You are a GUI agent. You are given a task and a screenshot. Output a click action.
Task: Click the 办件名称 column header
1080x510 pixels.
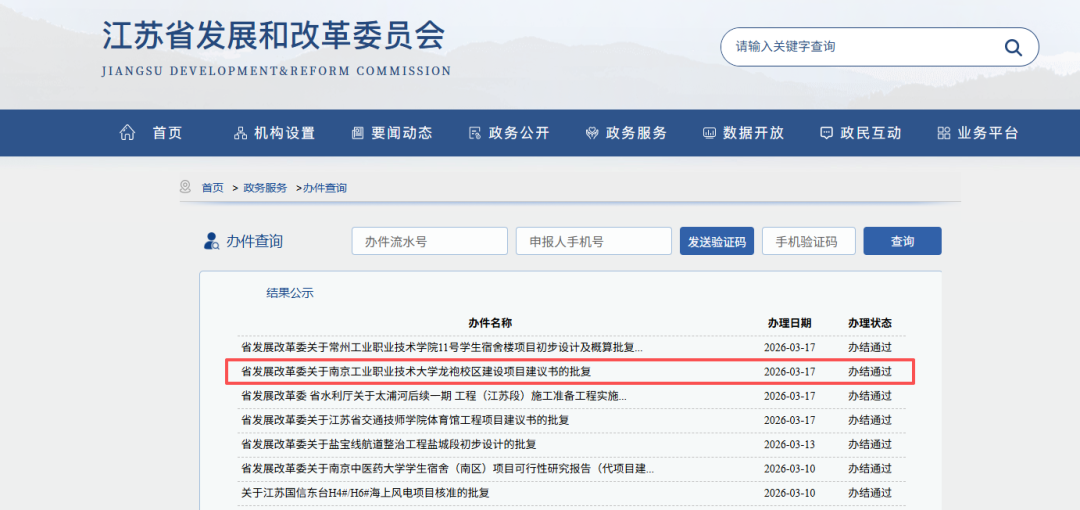point(490,323)
